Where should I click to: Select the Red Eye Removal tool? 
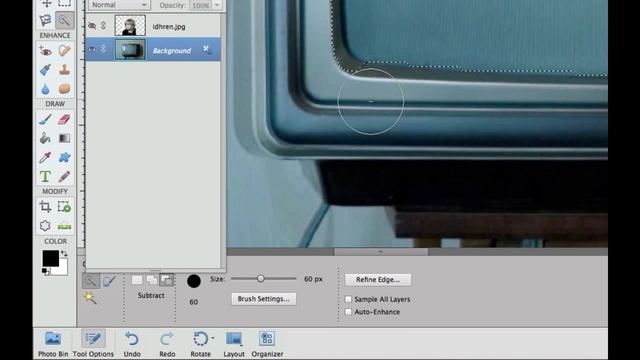pyautogui.click(x=46, y=51)
